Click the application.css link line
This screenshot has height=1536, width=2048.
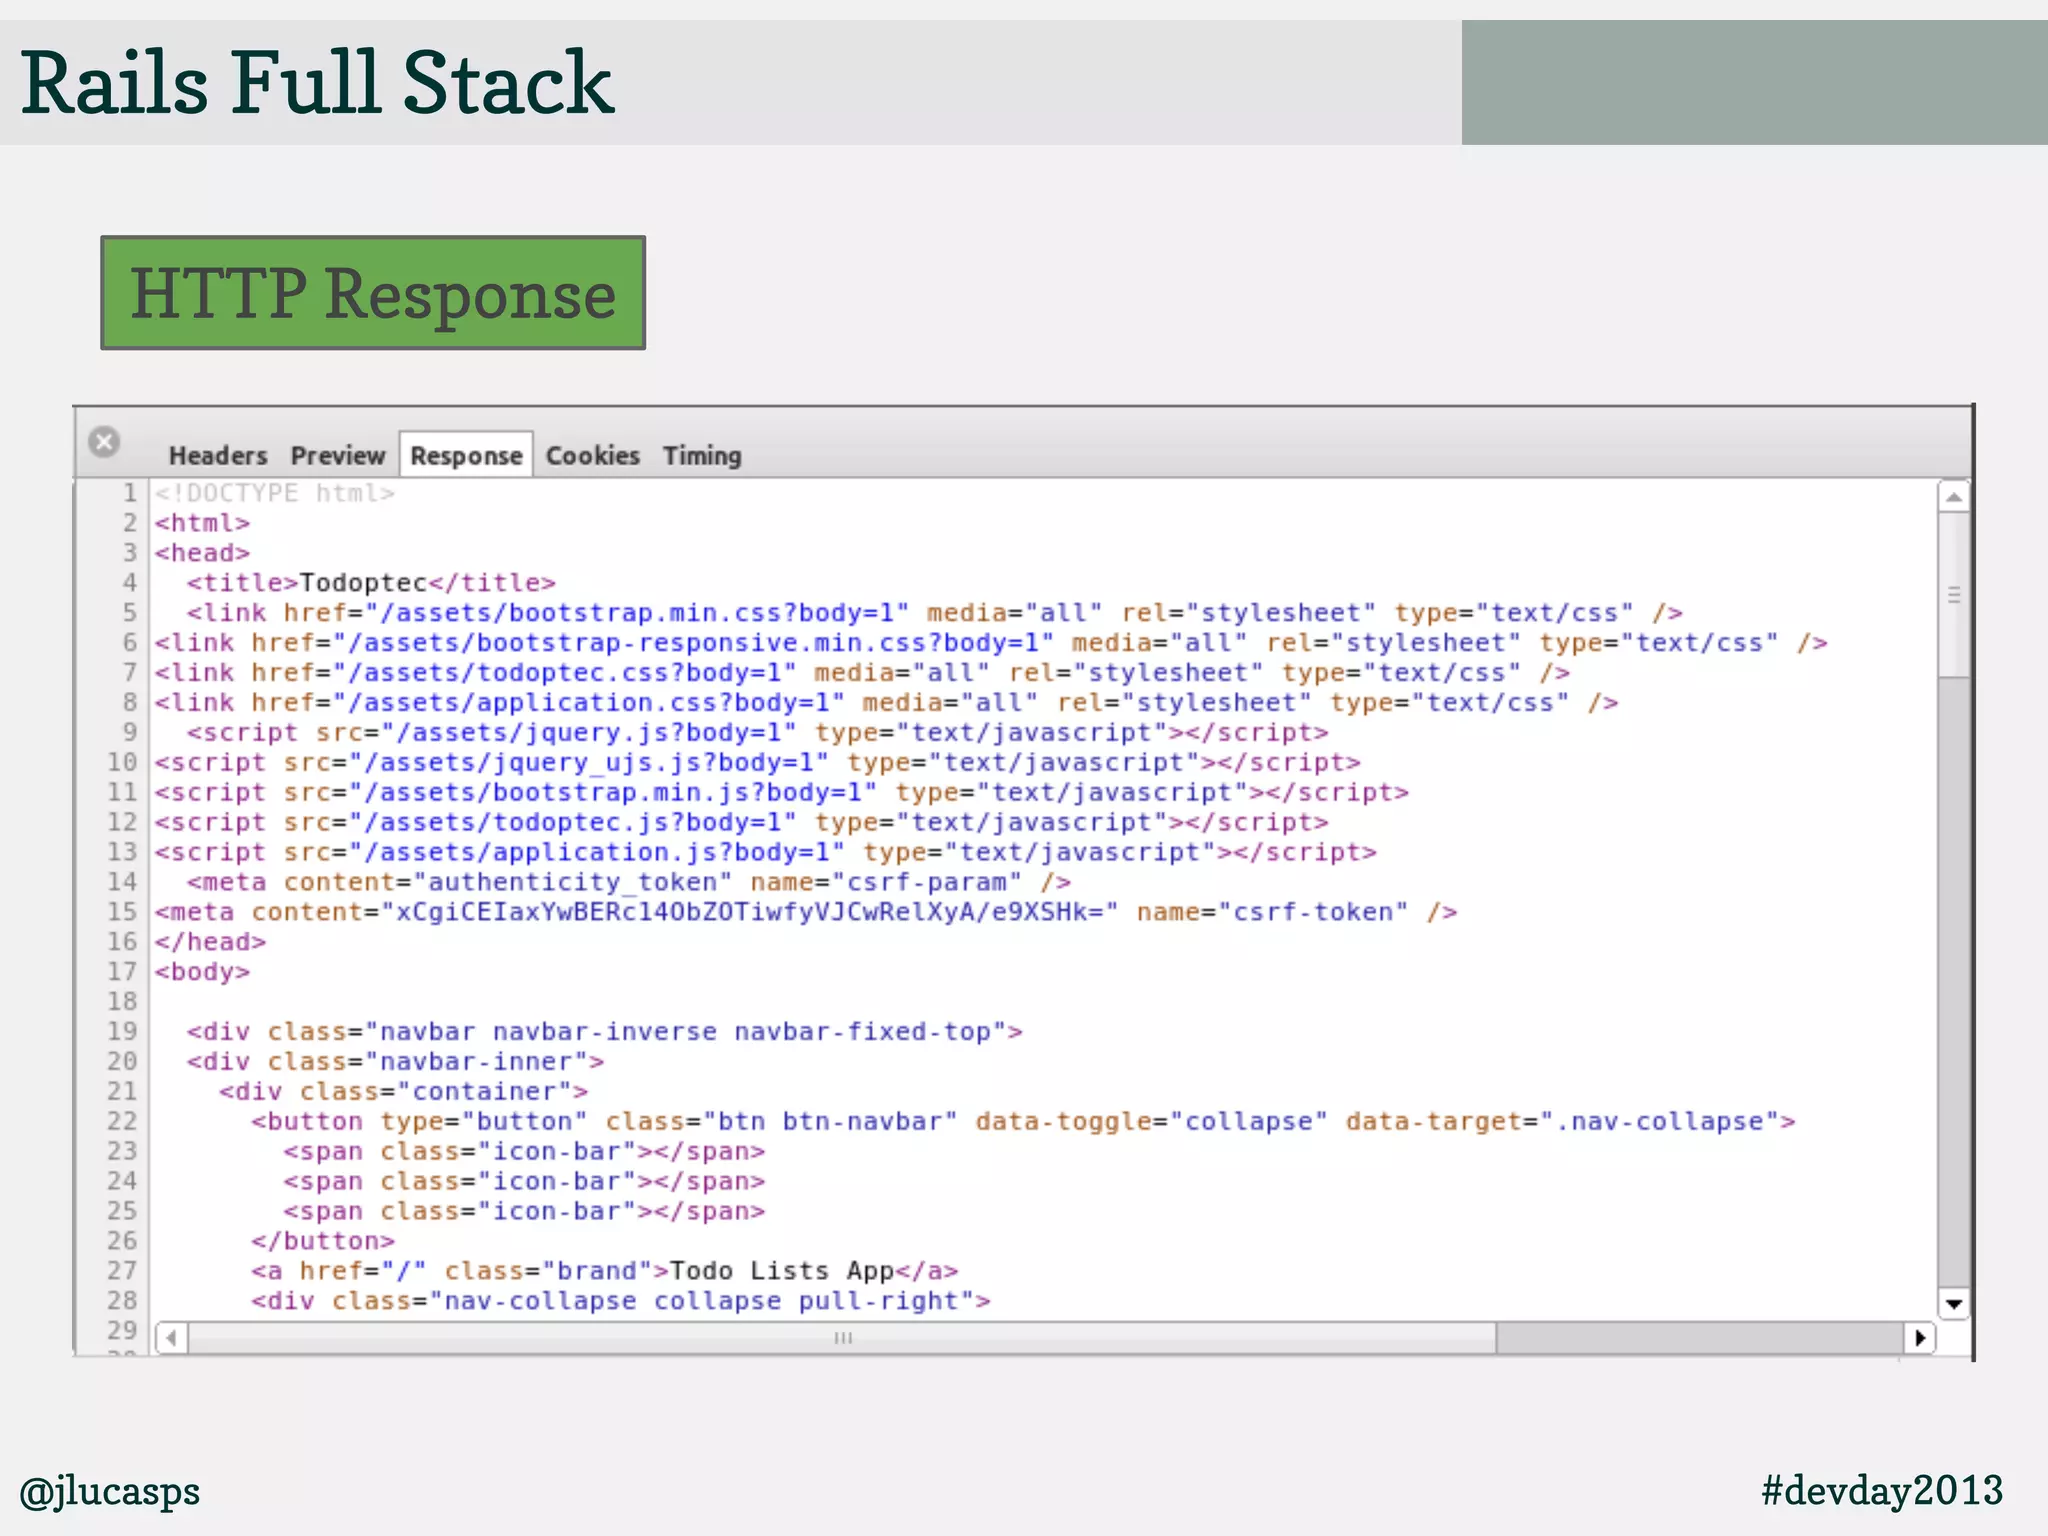tap(886, 703)
